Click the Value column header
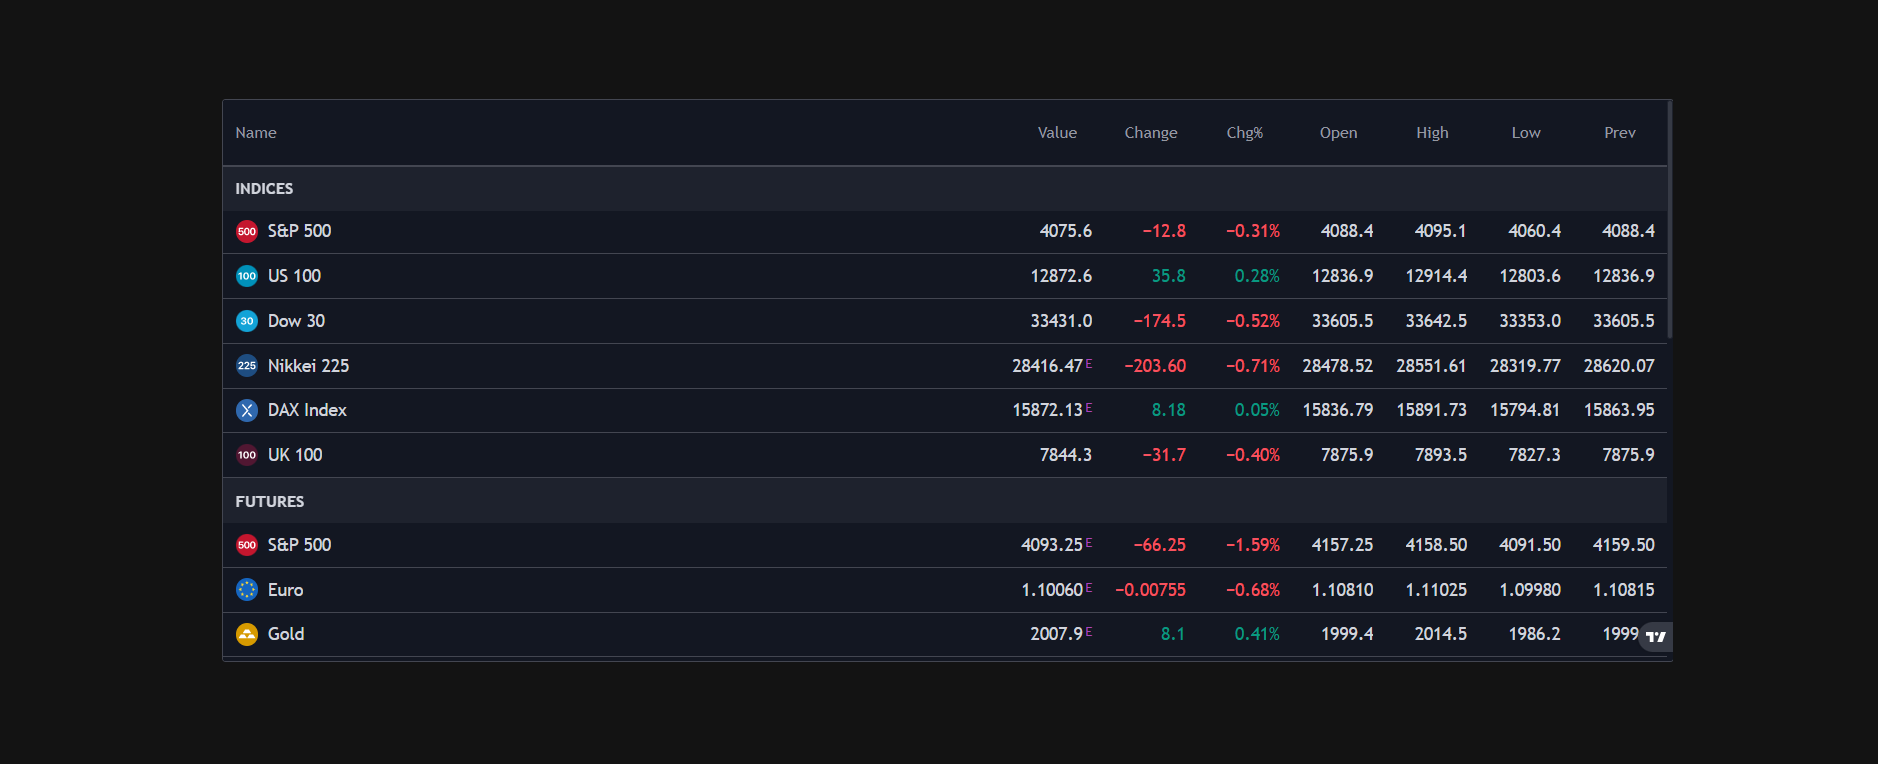The image size is (1878, 764). [x=1057, y=133]
